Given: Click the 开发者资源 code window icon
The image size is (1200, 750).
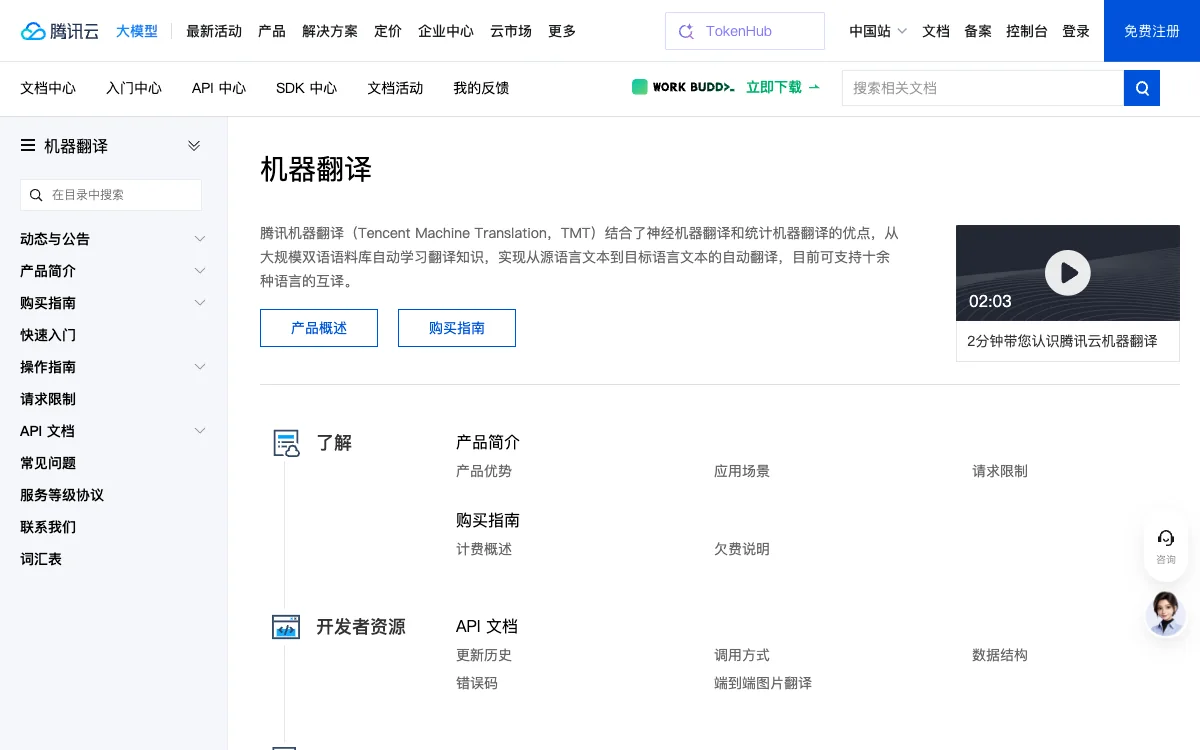Looking at the screenshot, I should (286, 627).
